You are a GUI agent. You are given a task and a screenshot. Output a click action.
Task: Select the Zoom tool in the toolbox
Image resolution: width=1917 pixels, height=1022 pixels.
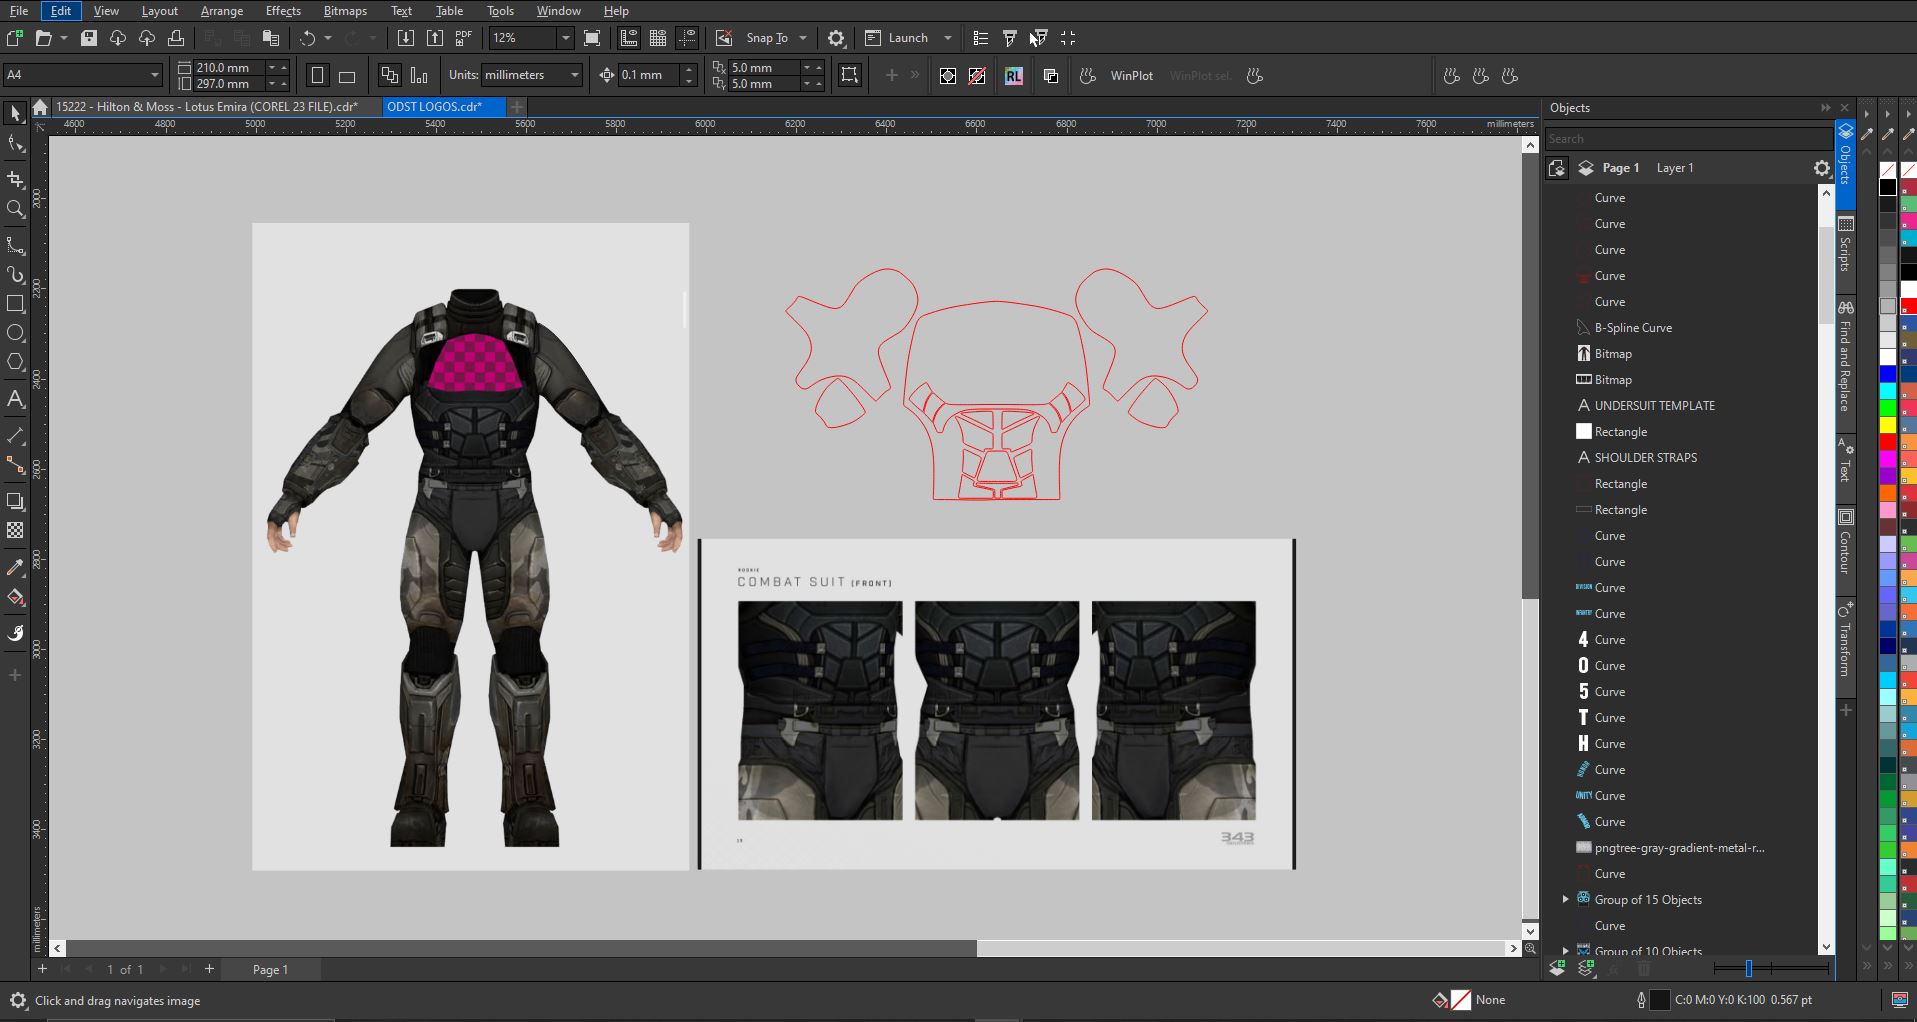point(15,209)
